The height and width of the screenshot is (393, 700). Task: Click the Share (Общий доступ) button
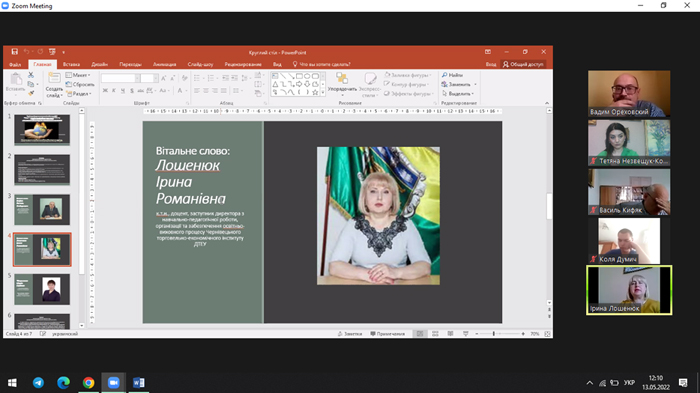click(523, 64)
